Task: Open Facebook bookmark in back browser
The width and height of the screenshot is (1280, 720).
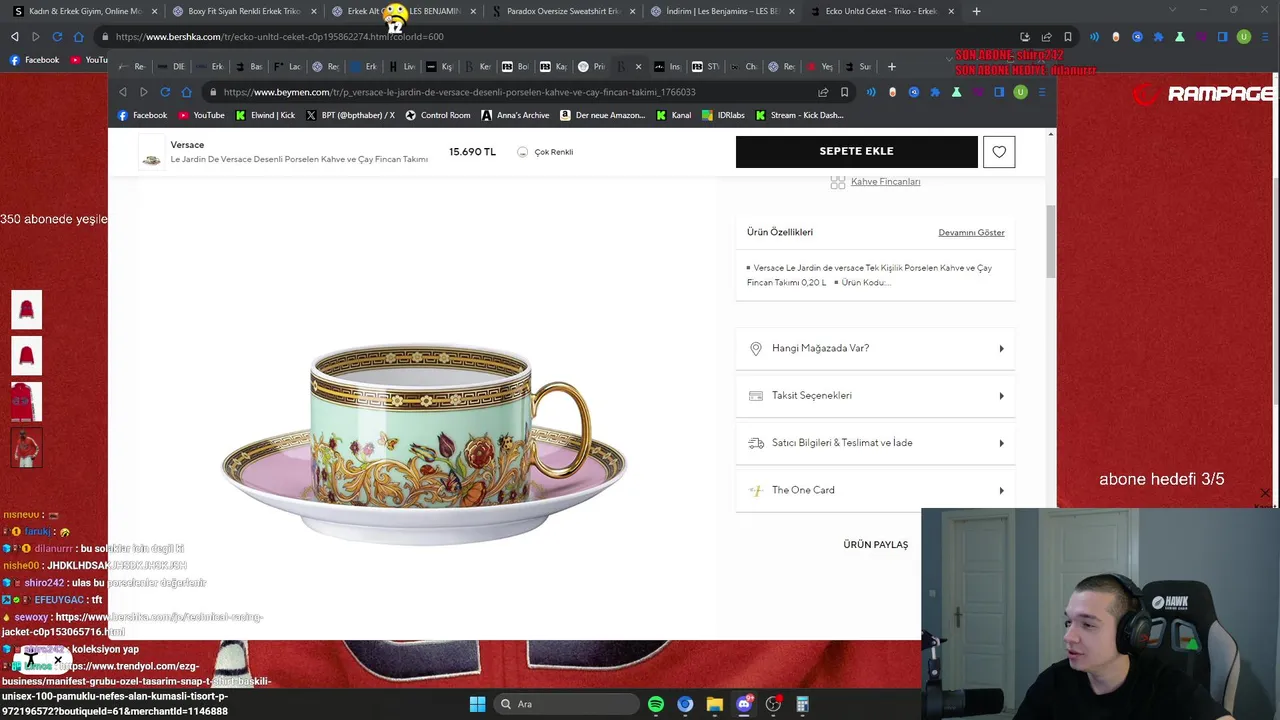Action: 34,60
